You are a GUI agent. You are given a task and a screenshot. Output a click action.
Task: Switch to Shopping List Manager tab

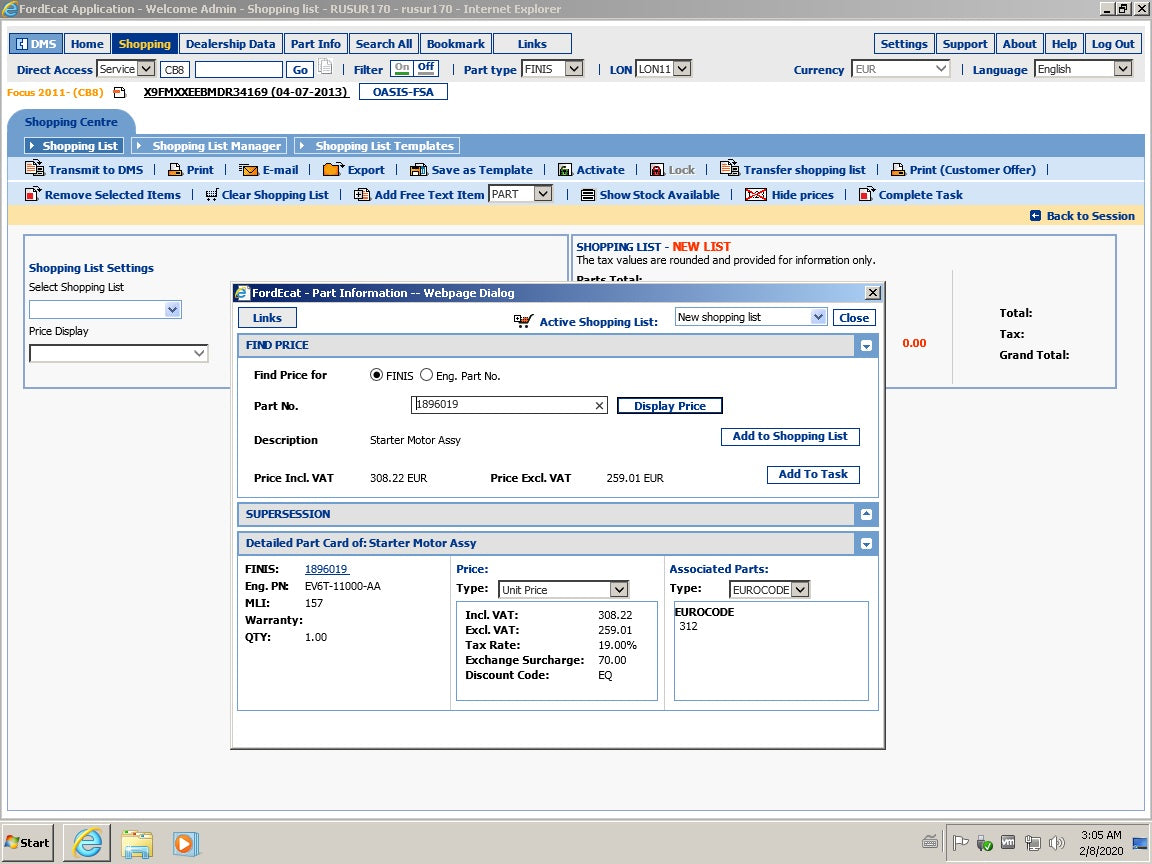pyautogui.click(x=209, y=145)
